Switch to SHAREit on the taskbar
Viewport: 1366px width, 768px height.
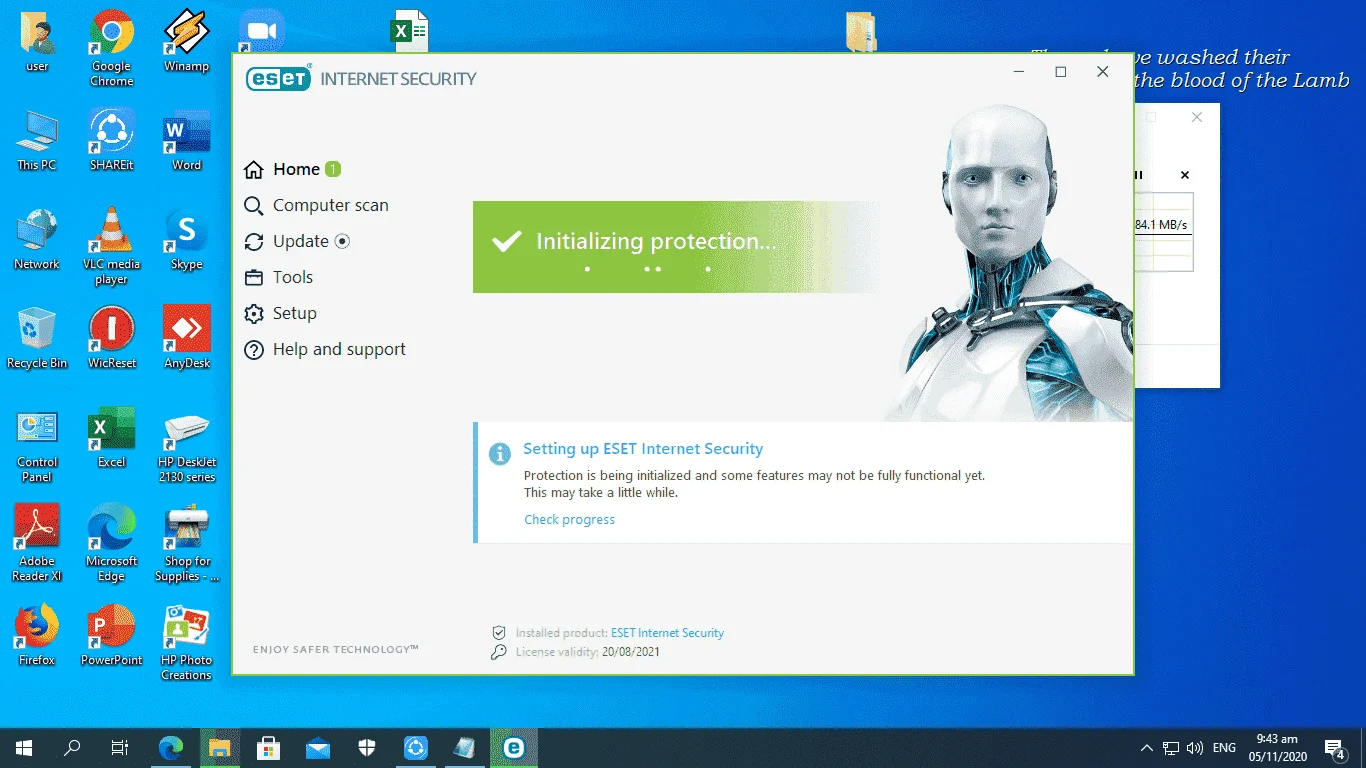tap(416, 747)
